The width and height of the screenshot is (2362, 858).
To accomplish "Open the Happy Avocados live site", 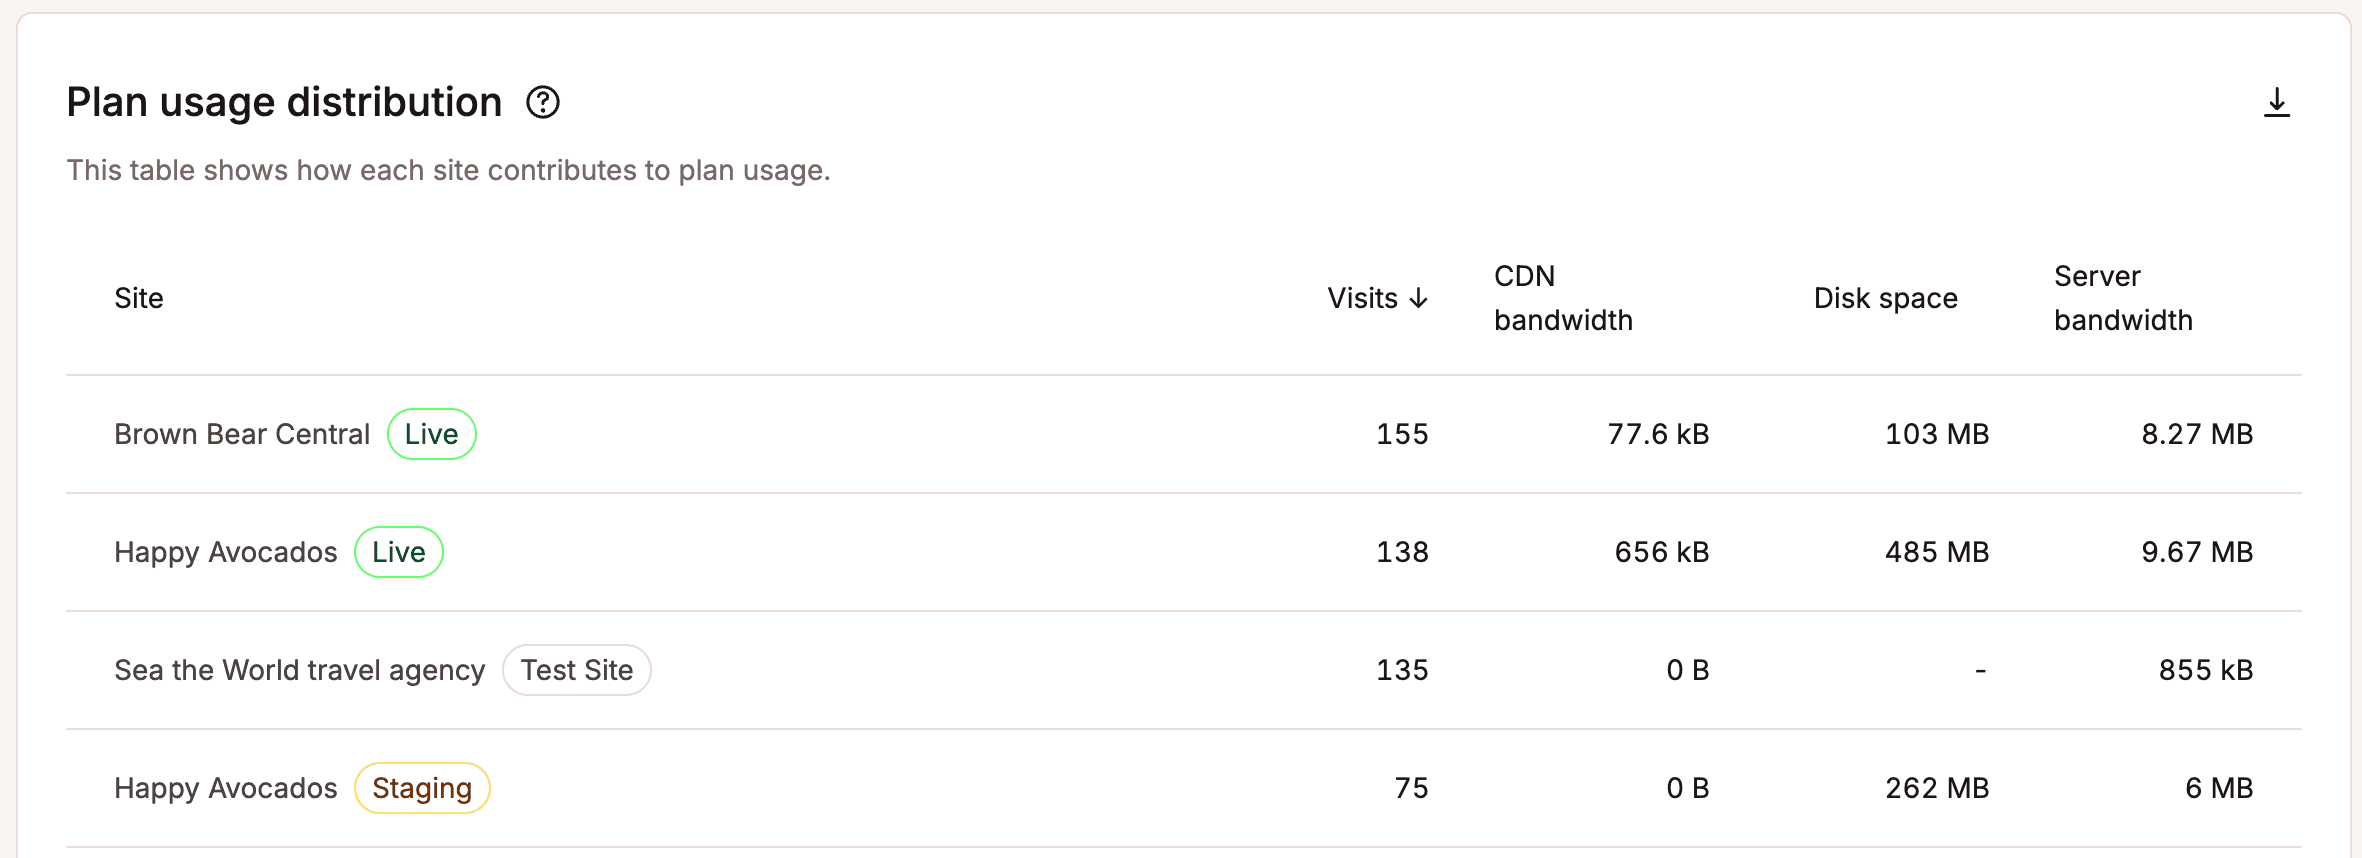I will pyautogui.click(x=225, y=551).
